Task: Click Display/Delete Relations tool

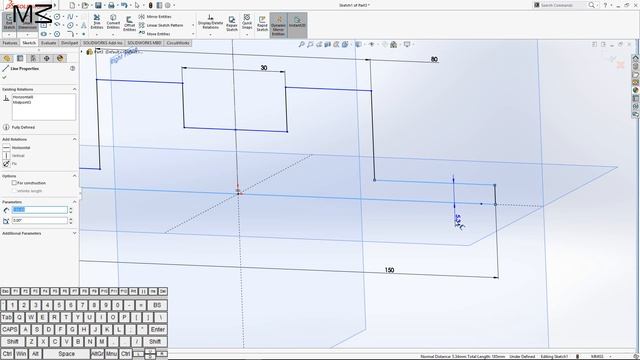Action: pos(210,22)
